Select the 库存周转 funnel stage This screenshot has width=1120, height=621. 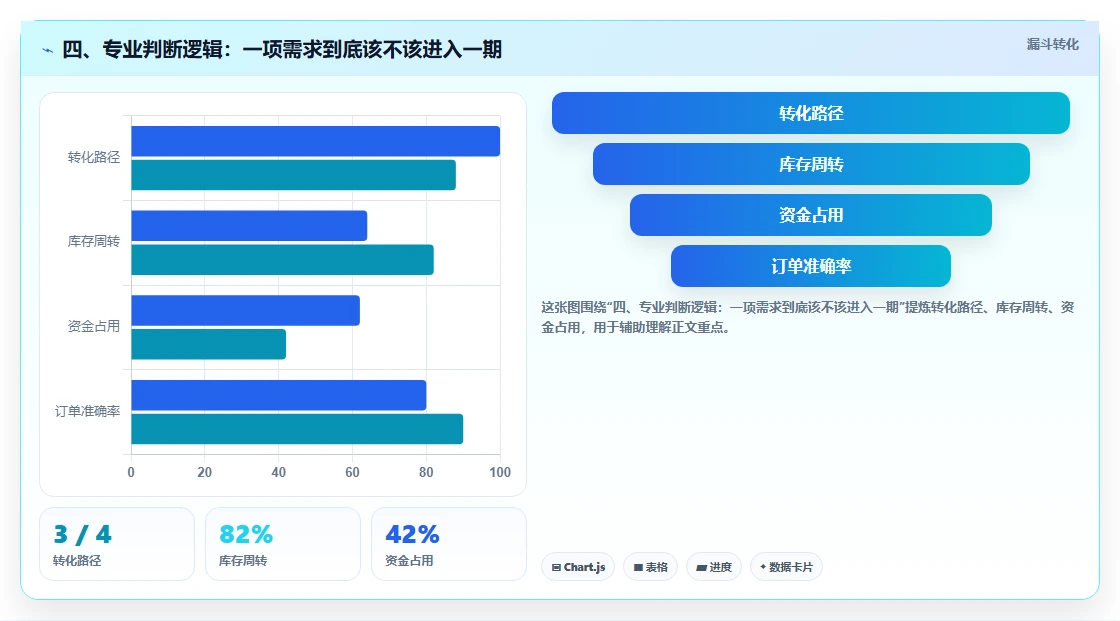click(811, 164)
